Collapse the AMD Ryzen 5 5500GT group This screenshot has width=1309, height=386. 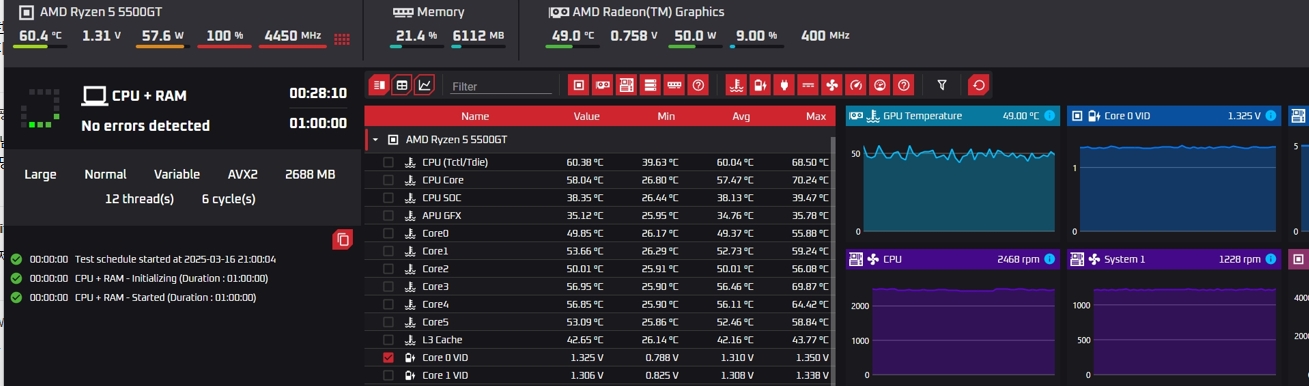point(375,140)
